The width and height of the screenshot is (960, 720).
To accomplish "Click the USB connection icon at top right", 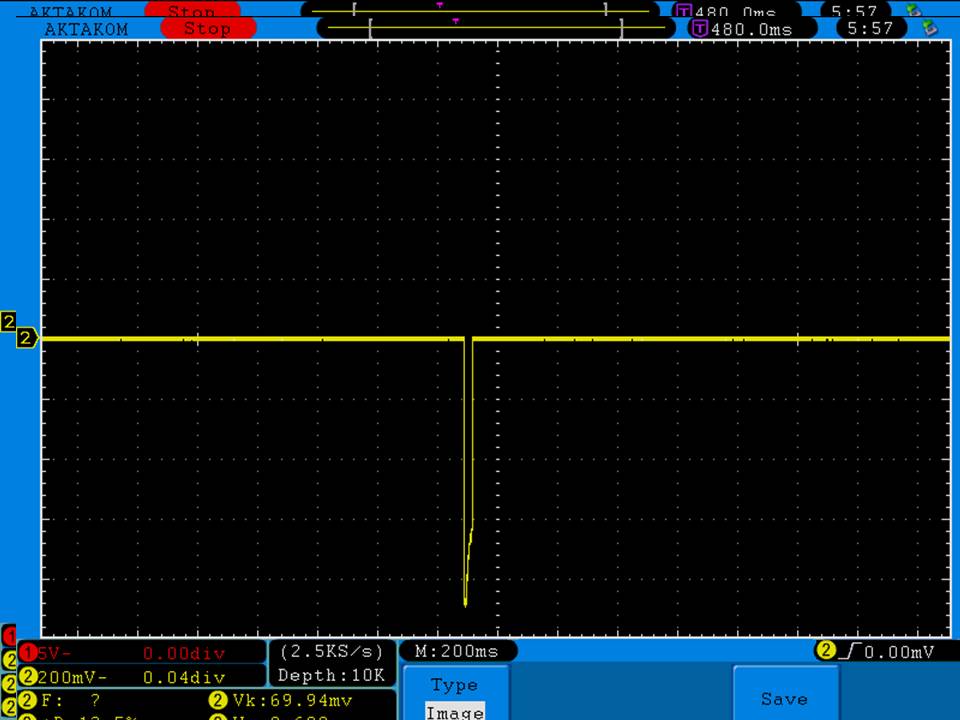I will coord(928,29).
